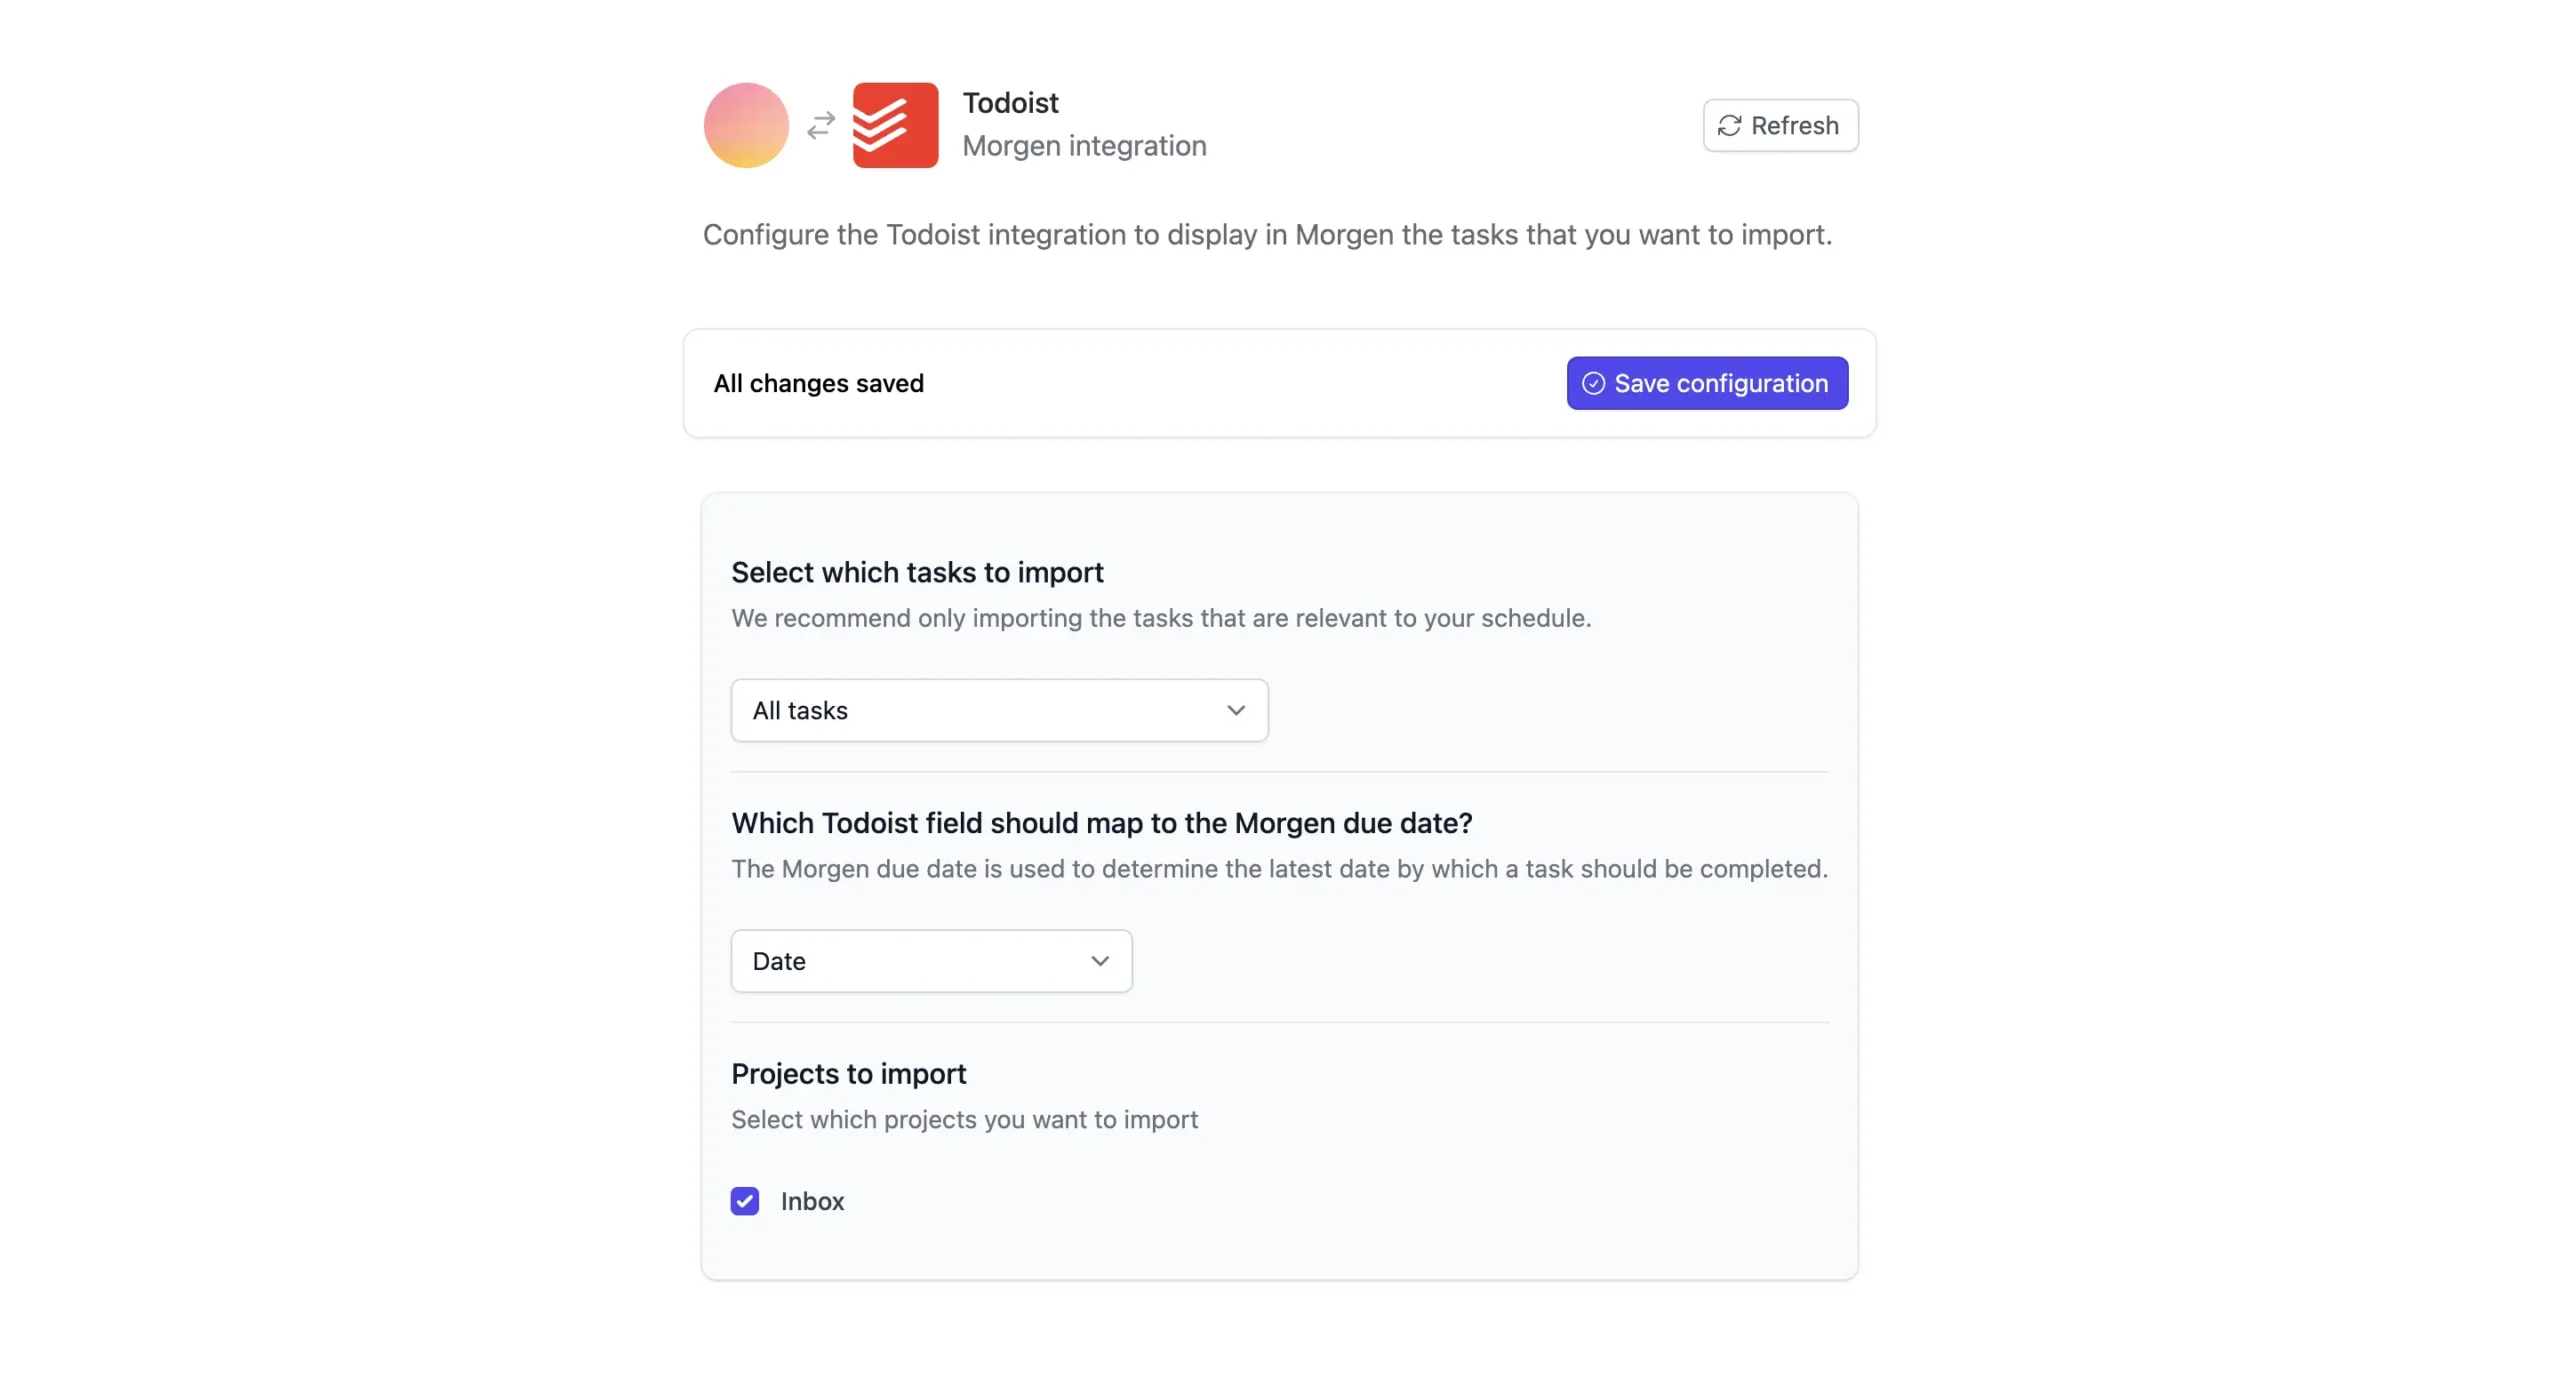Open the All tasks dropdown
The height and width of the screenshot is (1379, 2560).
coord(998,710)
